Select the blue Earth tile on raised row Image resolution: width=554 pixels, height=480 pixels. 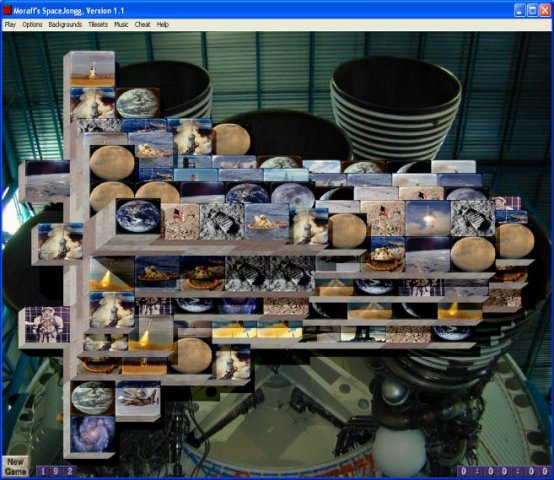click(x=138, y=216)
